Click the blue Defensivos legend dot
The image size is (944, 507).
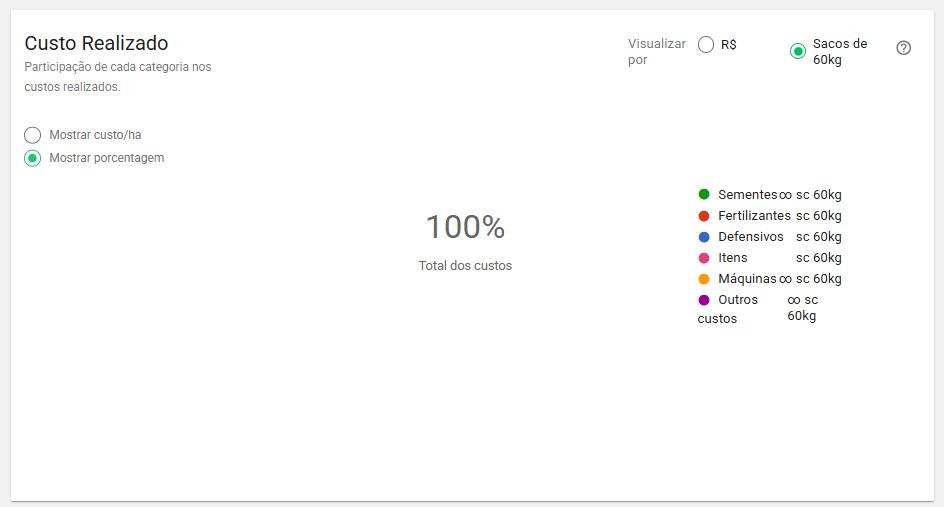(x=704, y=237)
